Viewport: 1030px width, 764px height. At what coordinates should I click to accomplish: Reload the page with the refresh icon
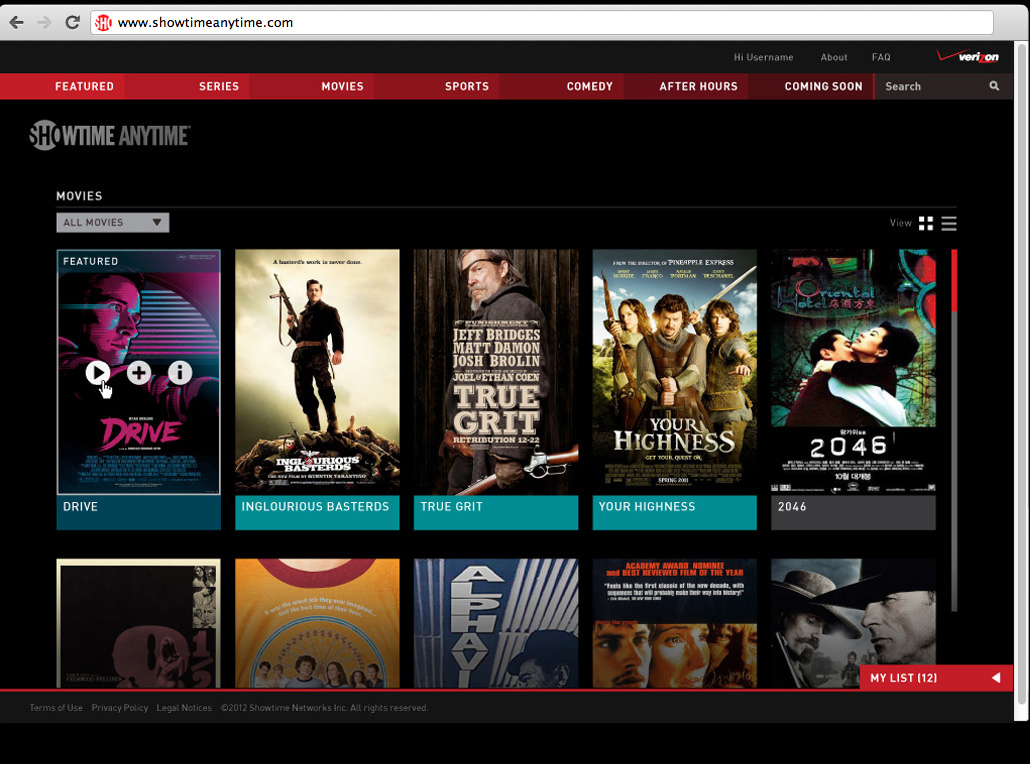point(72,22)
